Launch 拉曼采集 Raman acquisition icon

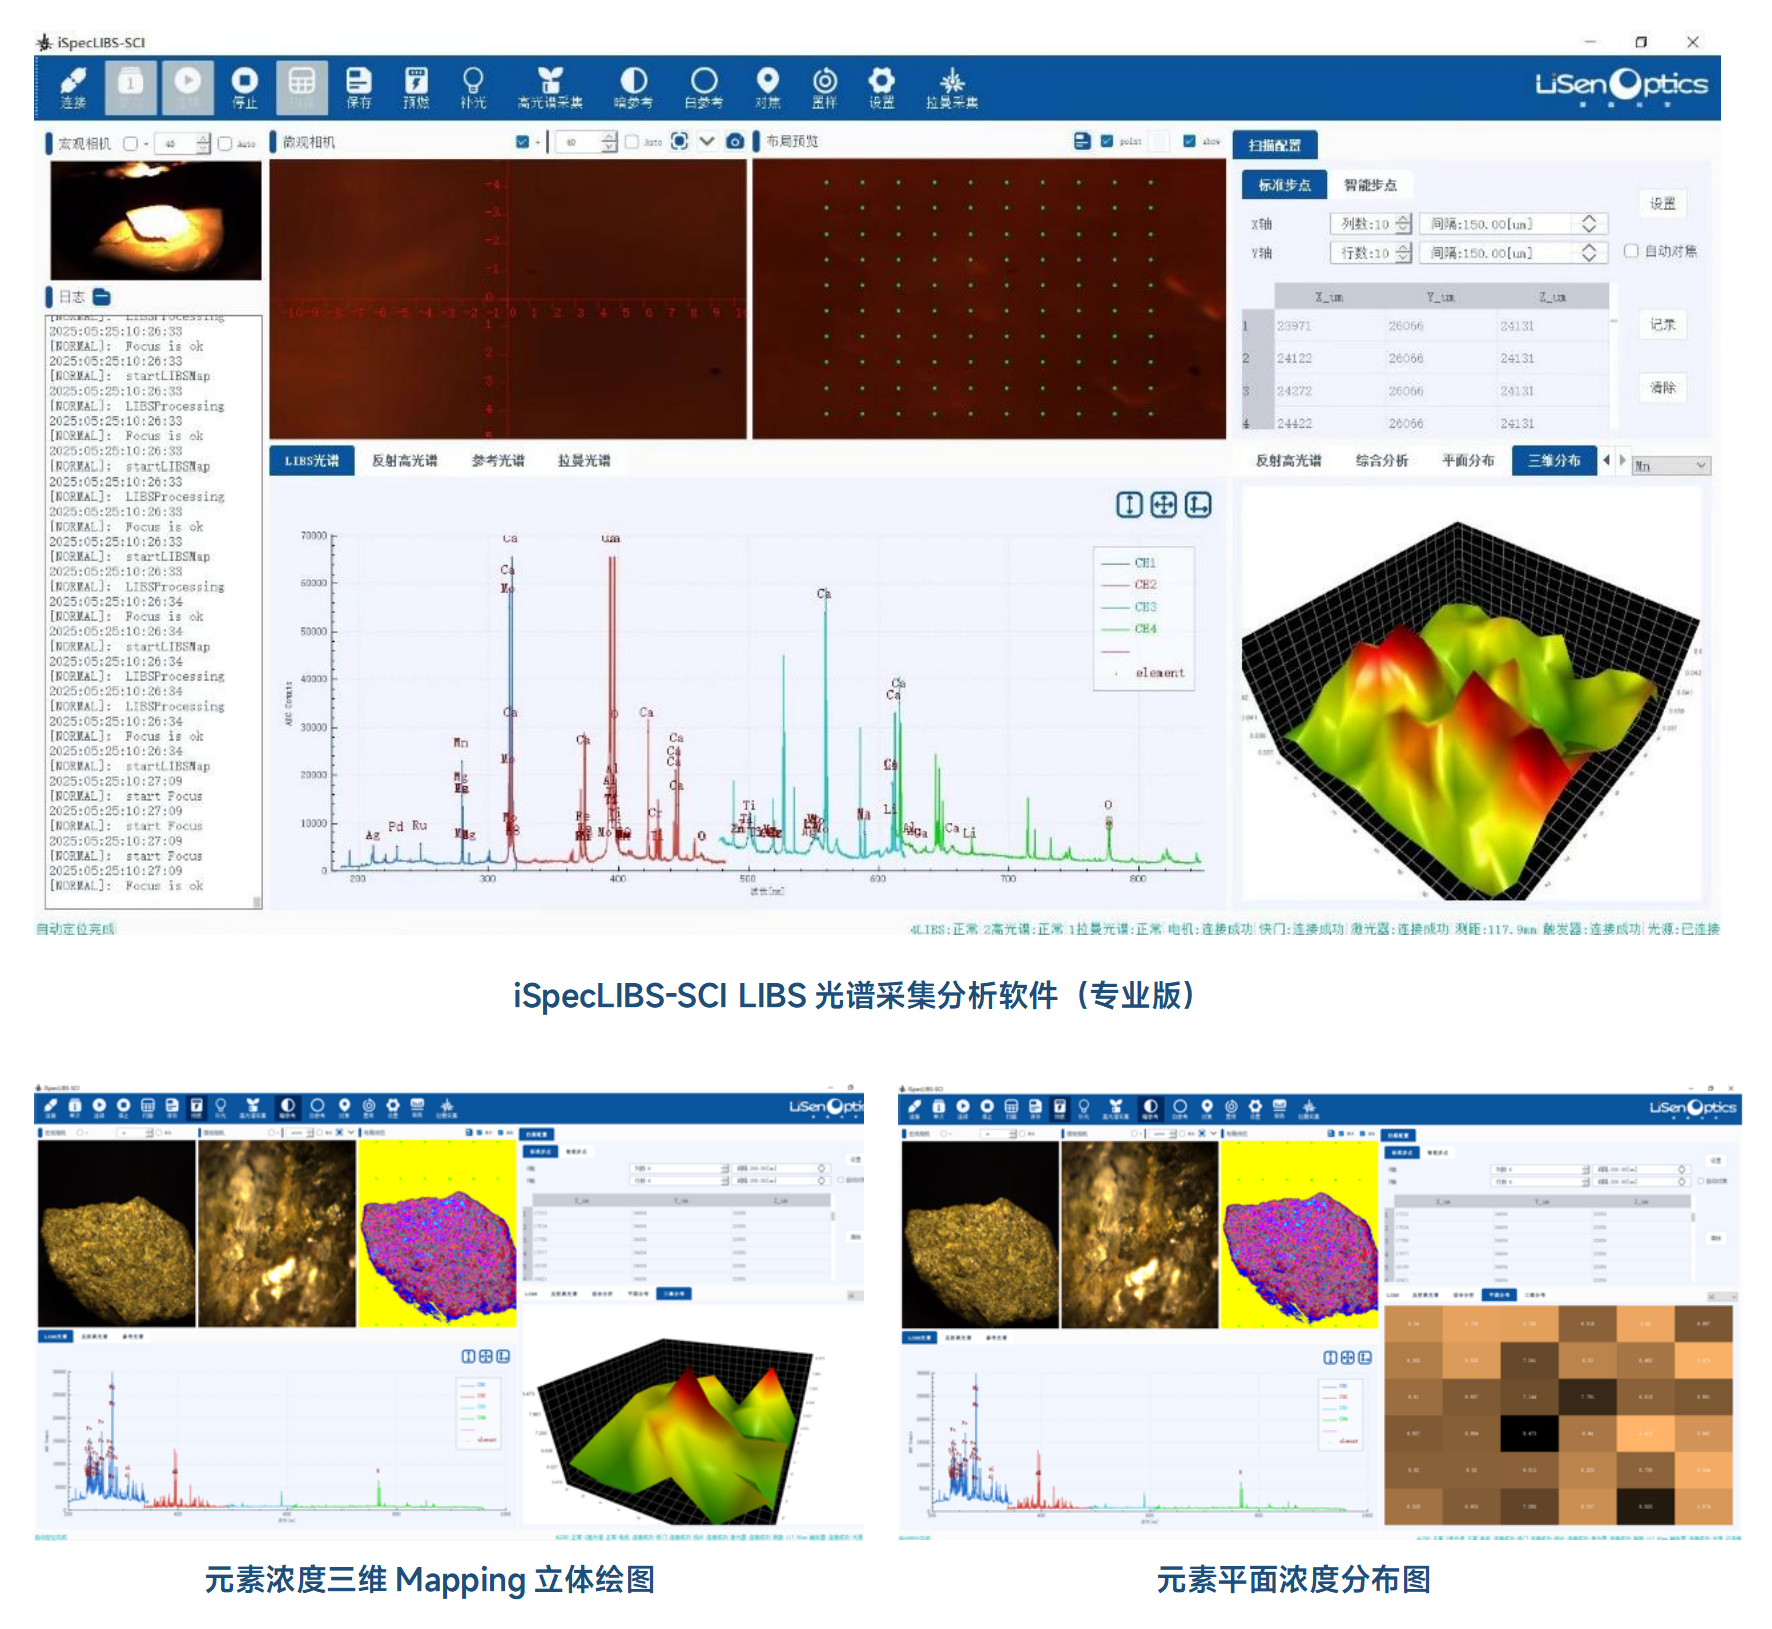pos(951,86)
